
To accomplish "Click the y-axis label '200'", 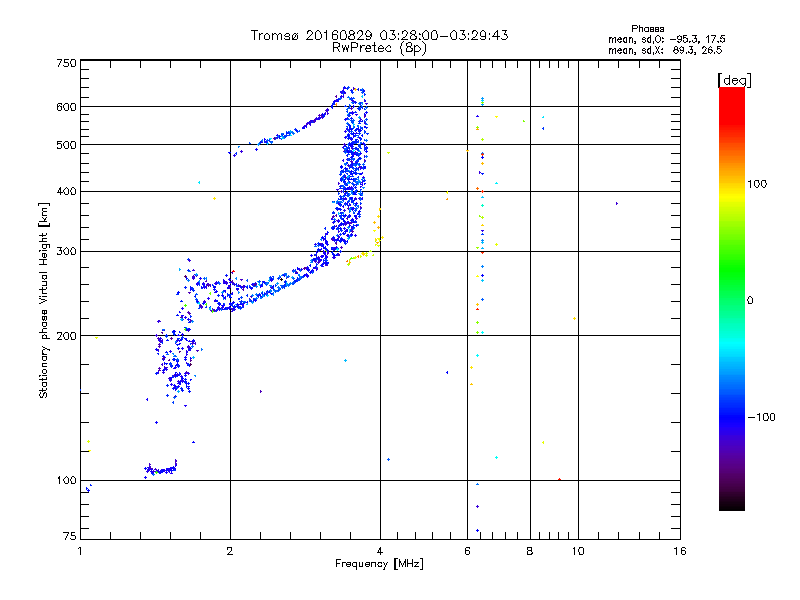I will [x=66, y=336].
